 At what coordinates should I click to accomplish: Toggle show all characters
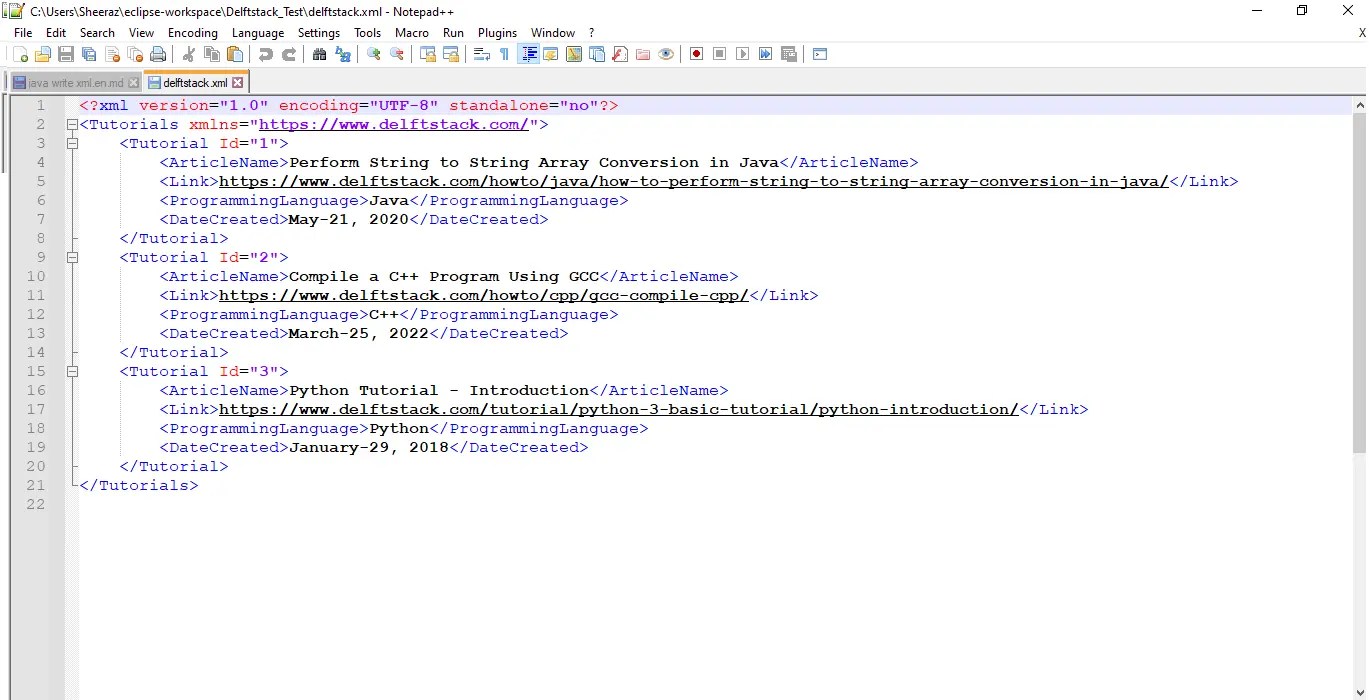click(505, 54)
